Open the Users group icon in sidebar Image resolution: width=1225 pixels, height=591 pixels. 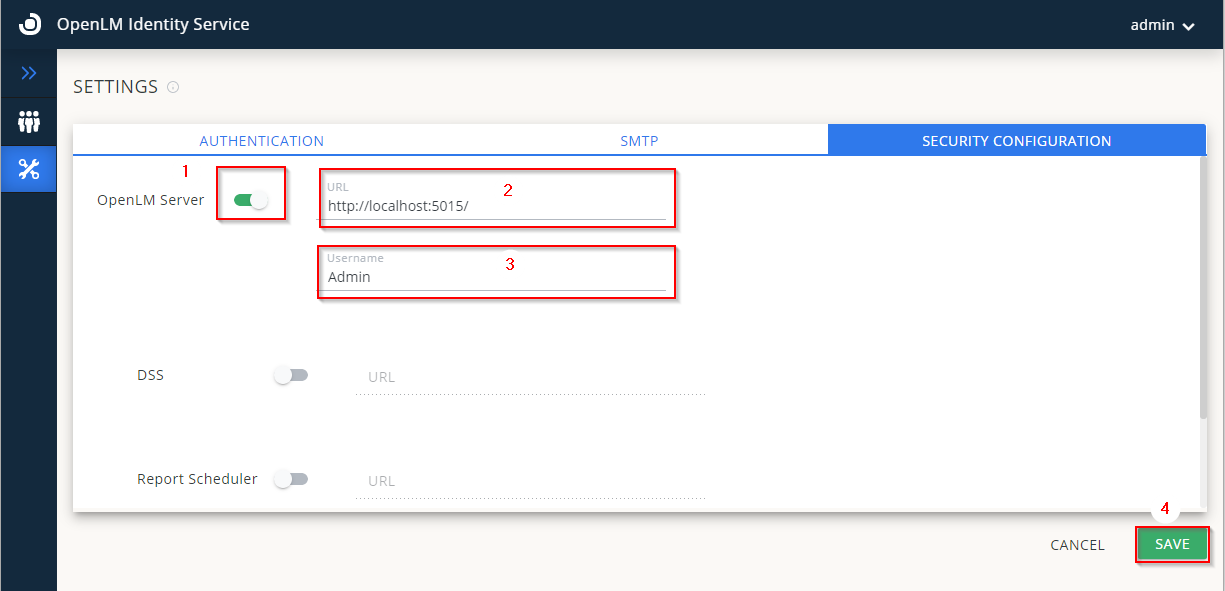click(x=29, y=122)
